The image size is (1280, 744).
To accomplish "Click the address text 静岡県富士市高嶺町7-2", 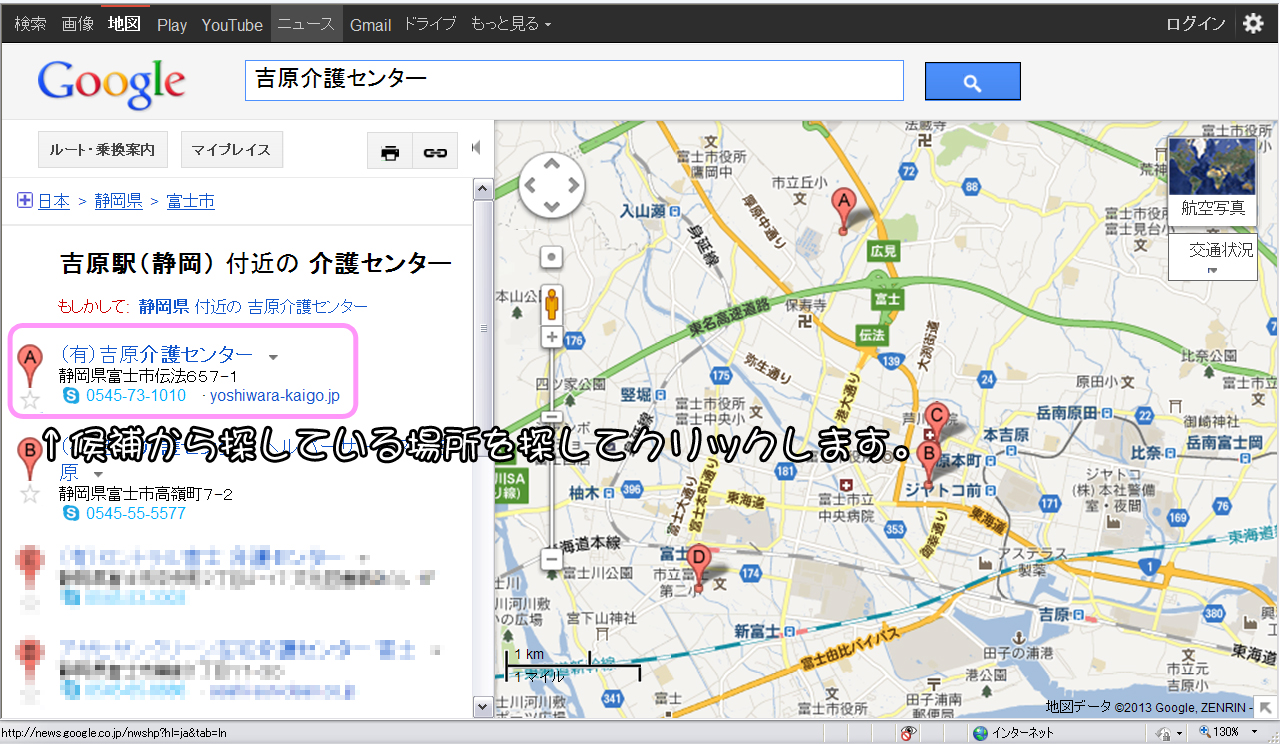I will tap(146, 494).
